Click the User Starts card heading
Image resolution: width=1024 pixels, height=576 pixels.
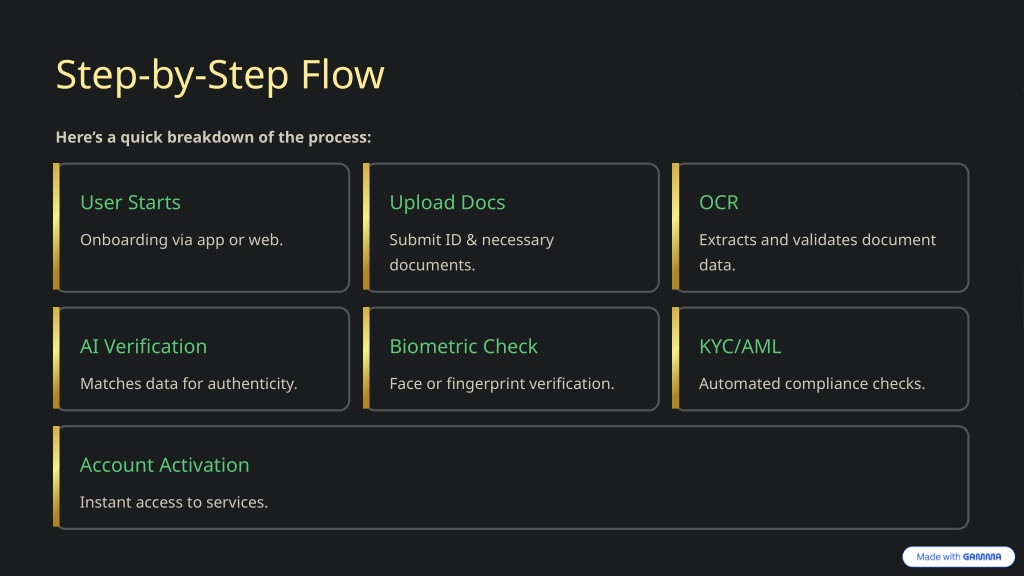click(x=130, y=202)
